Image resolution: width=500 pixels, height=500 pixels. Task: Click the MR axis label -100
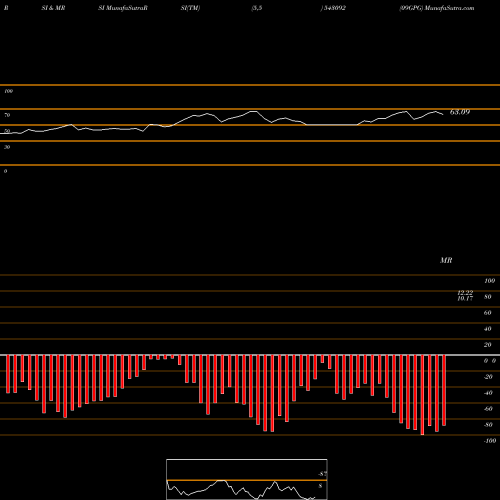(x=490, y=441)
